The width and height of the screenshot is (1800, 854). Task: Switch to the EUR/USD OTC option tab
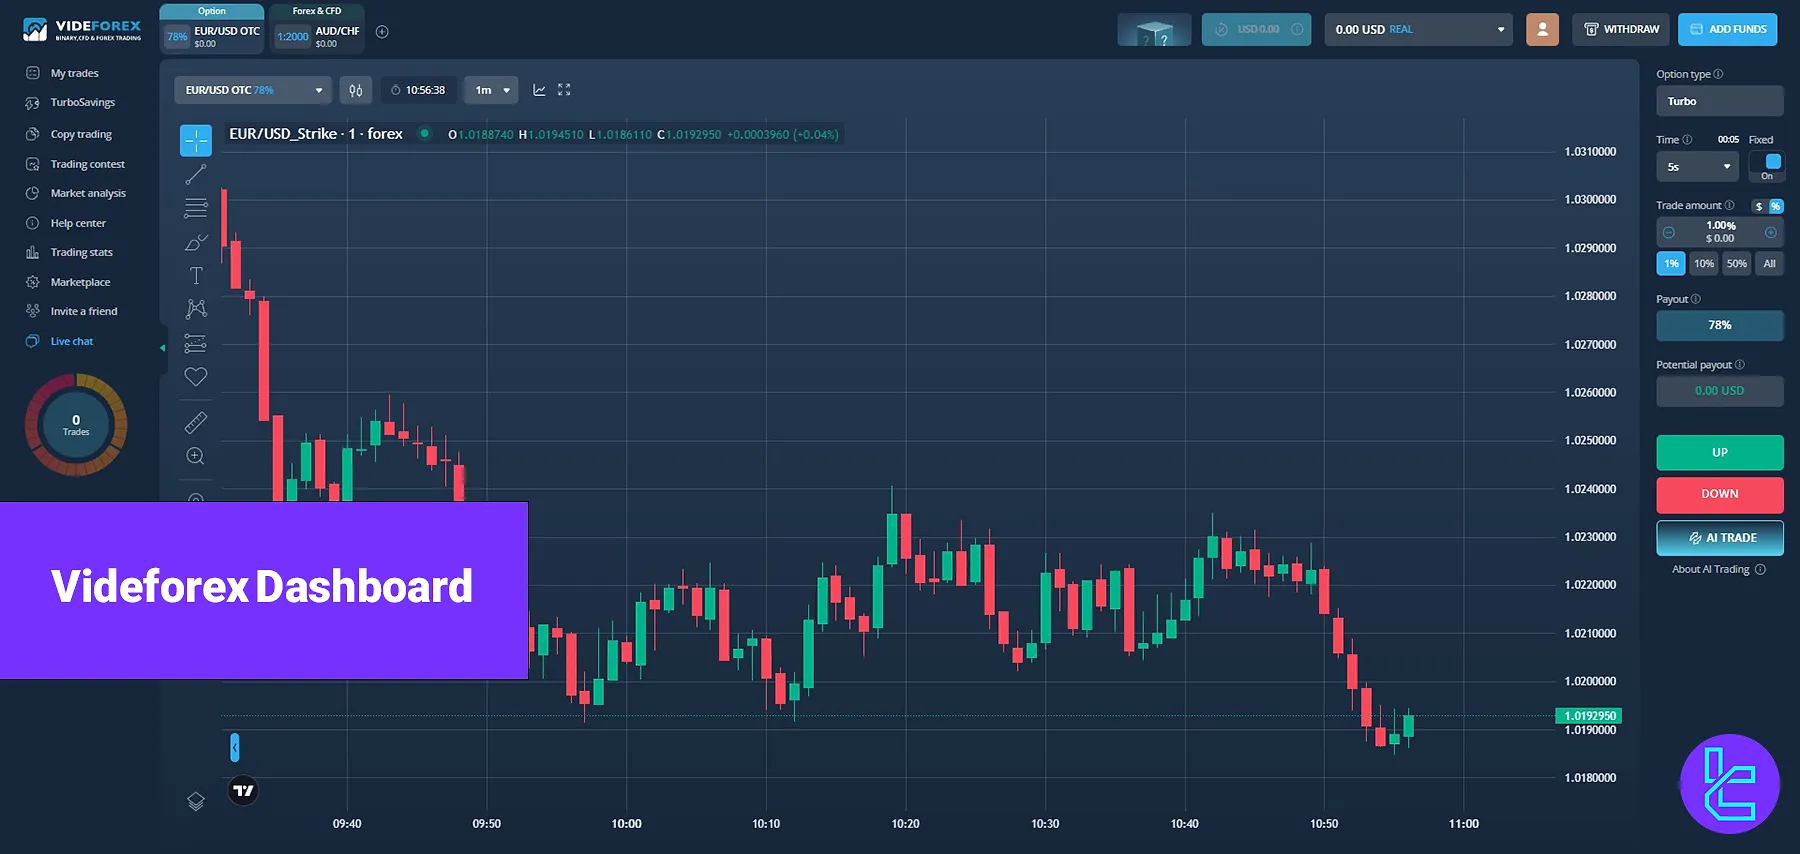click(x=212, y=30)
